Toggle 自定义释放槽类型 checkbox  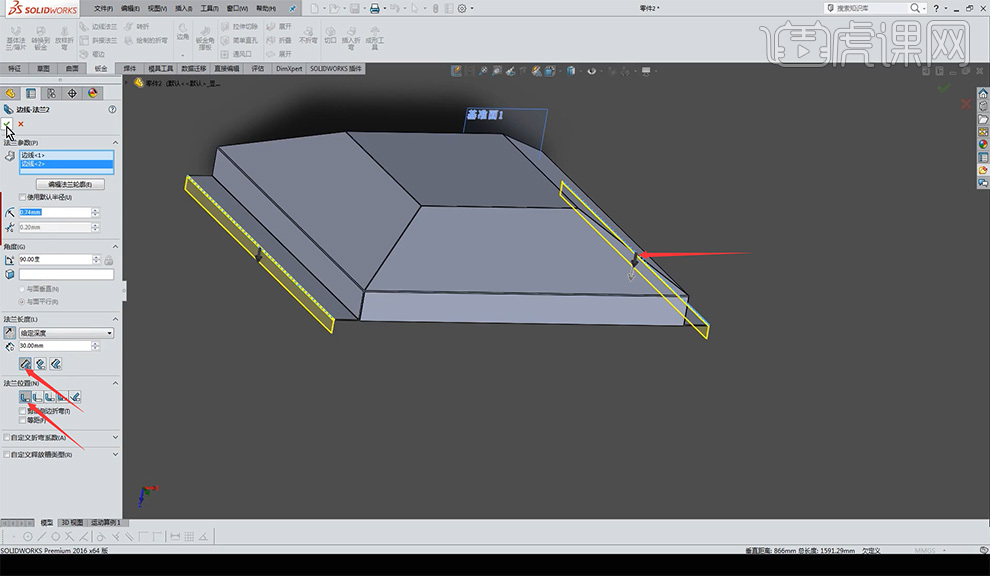[x=8, y=454]
